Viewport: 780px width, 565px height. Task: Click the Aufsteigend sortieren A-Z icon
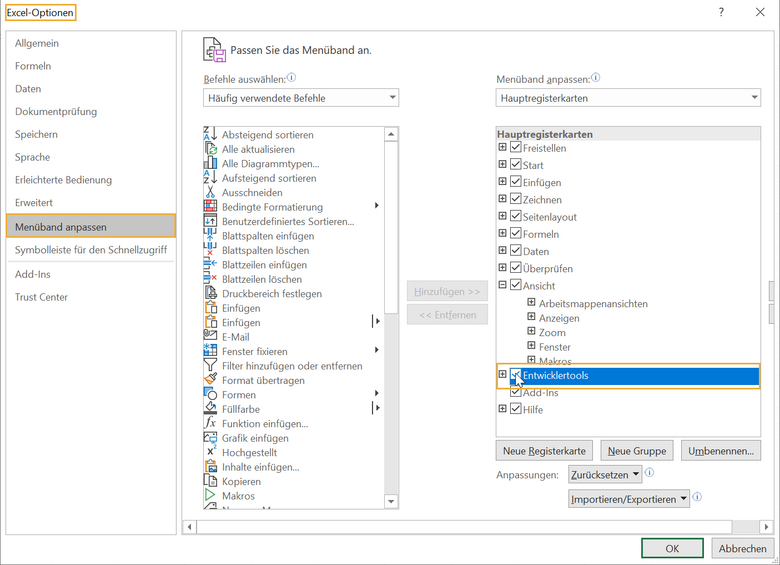[210, 178]
